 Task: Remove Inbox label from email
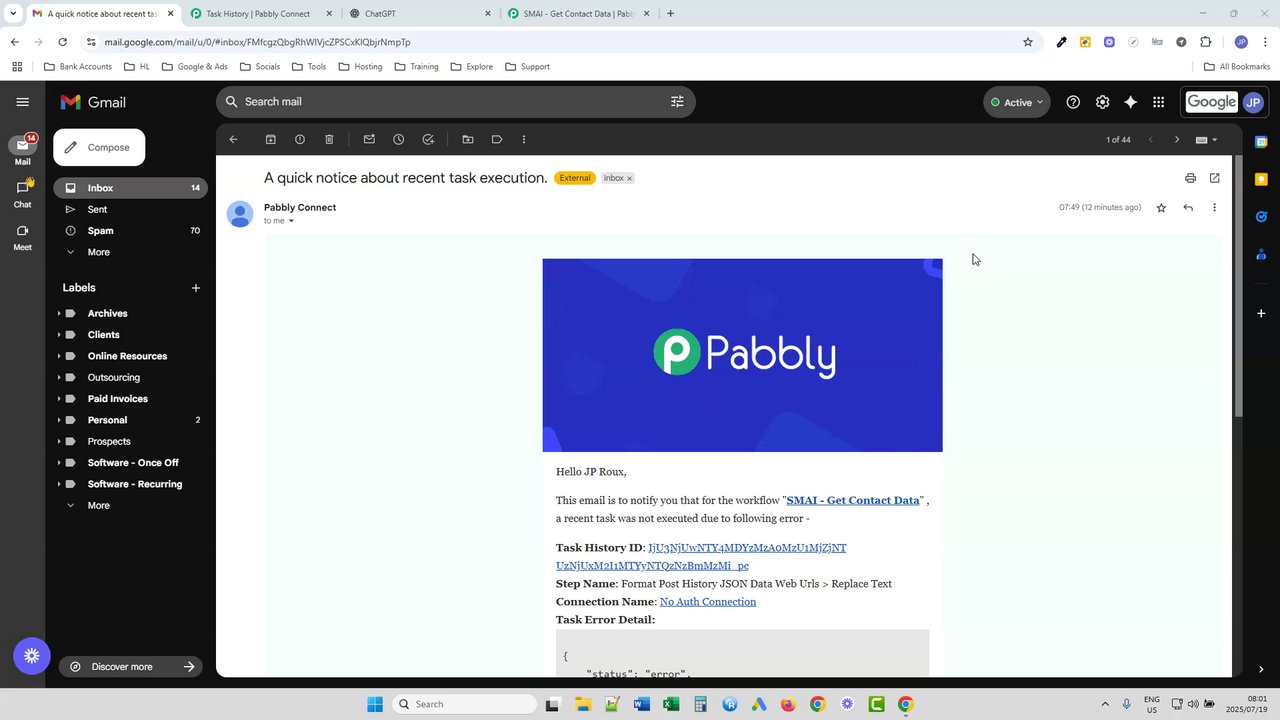(x=629, y=178)
